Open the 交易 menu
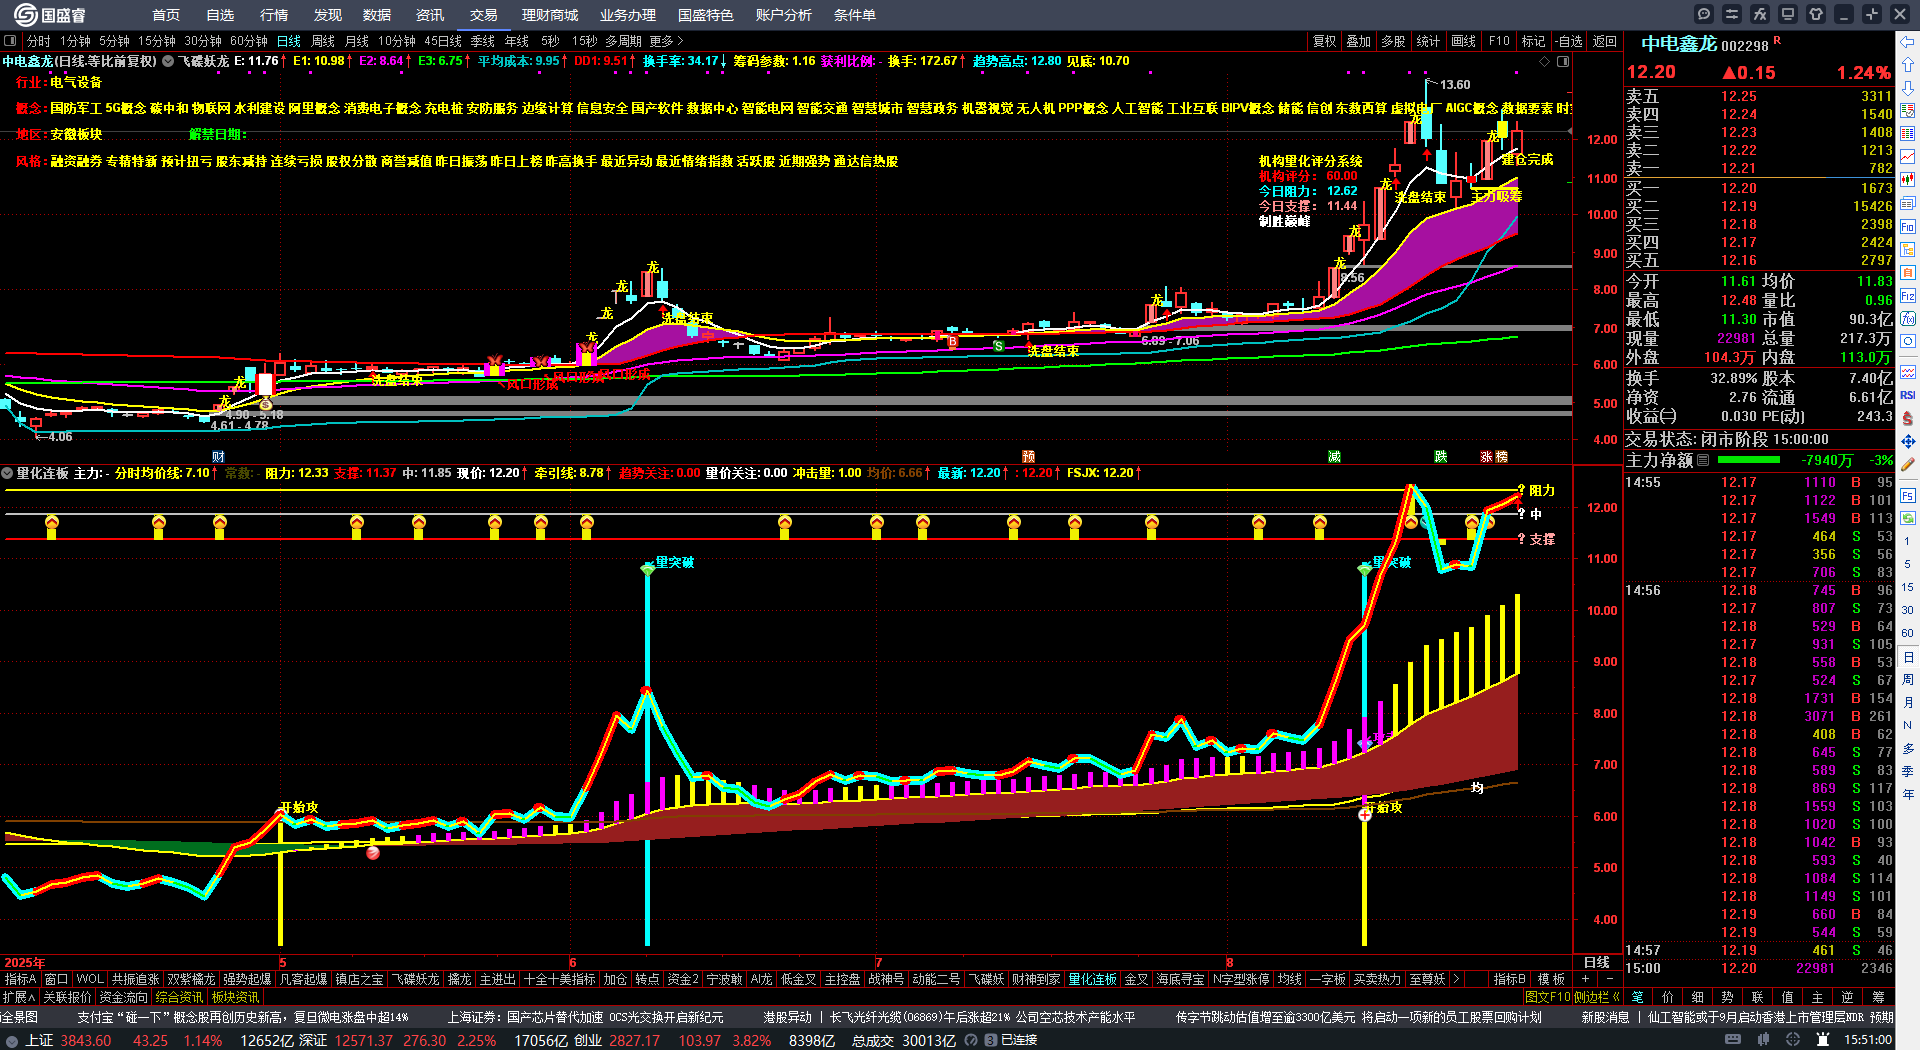Image resolution: width=1920 pixels, height=1050 pixels. point(484,15)
